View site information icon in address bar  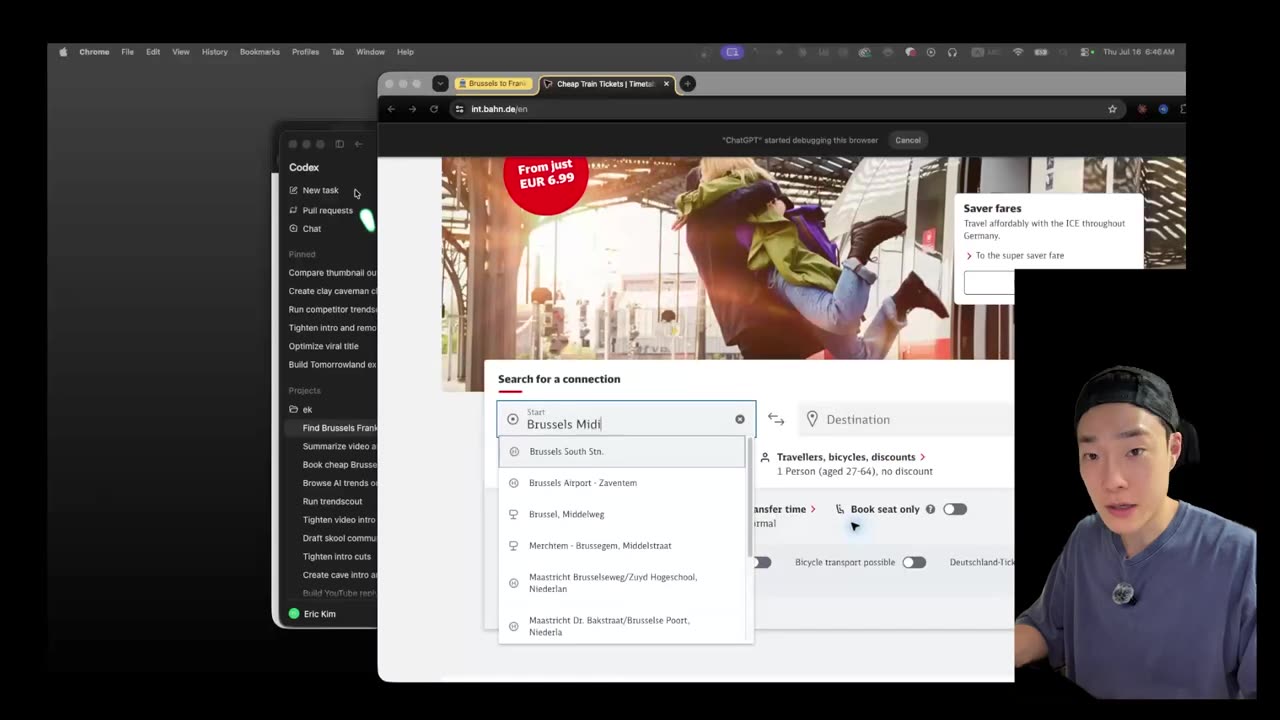pyautogui.click(x=460, y=109)
